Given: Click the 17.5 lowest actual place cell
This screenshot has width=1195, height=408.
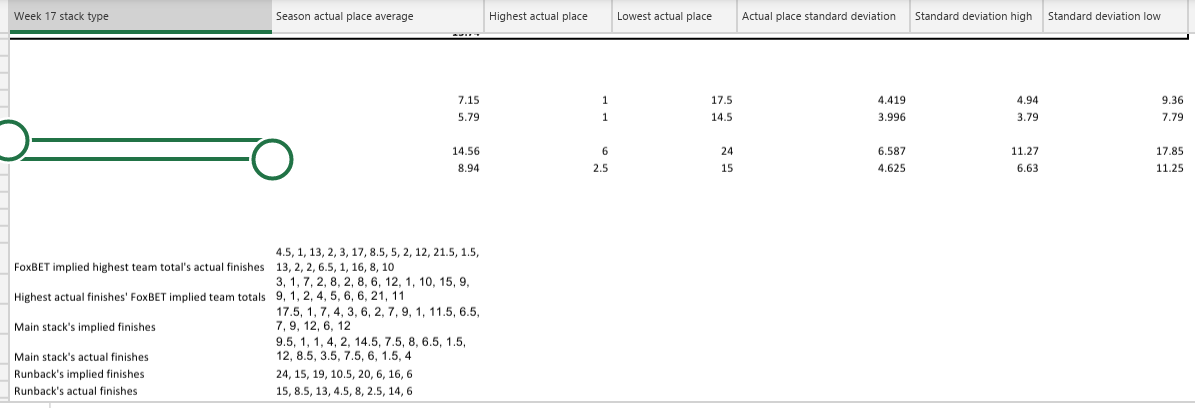Looking at the screenshot, I should (x=674, y=100).
